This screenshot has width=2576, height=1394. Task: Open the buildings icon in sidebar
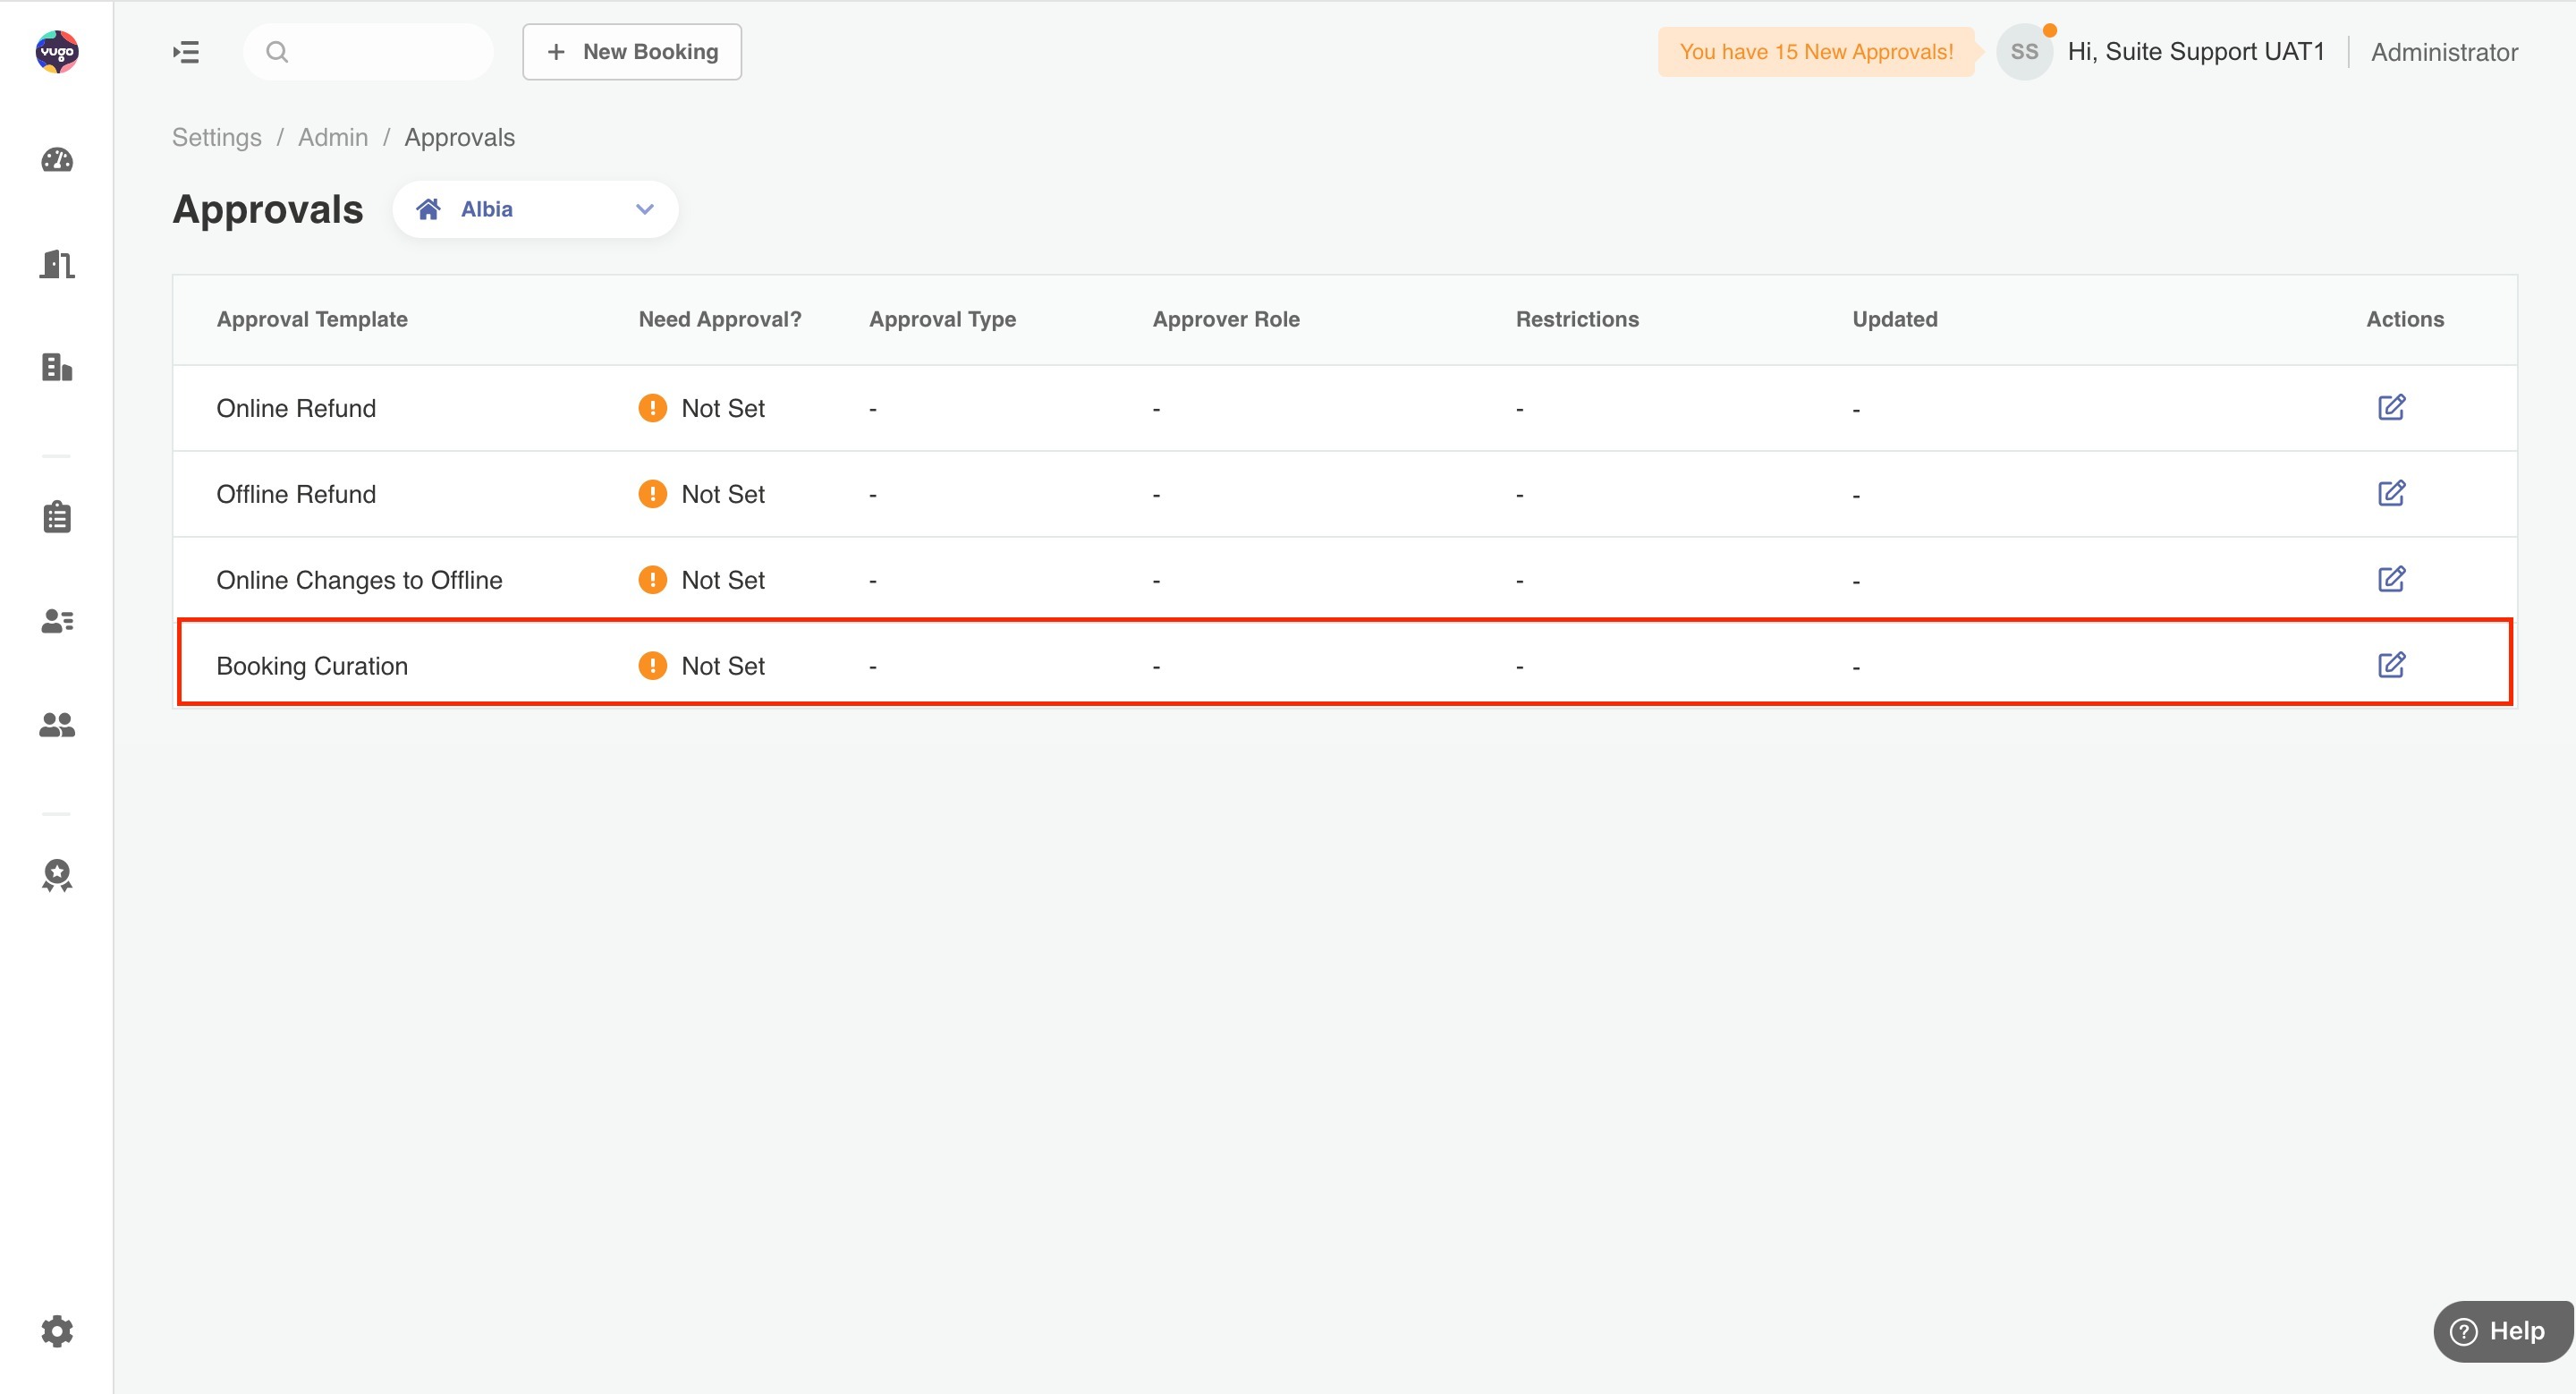[x=57, y=367]
